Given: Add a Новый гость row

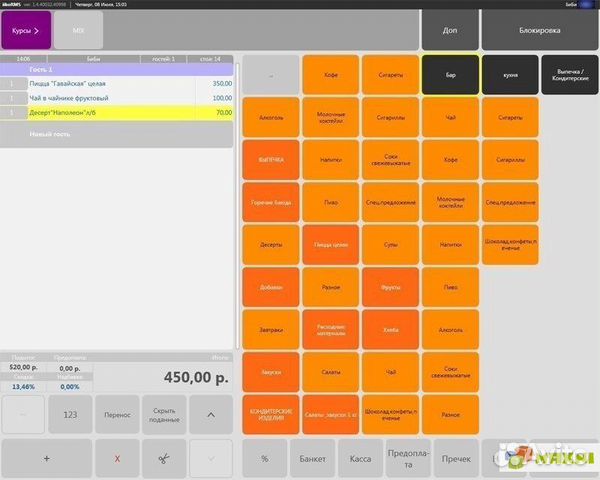Looking at the screenshot, I should click(118, 134).
